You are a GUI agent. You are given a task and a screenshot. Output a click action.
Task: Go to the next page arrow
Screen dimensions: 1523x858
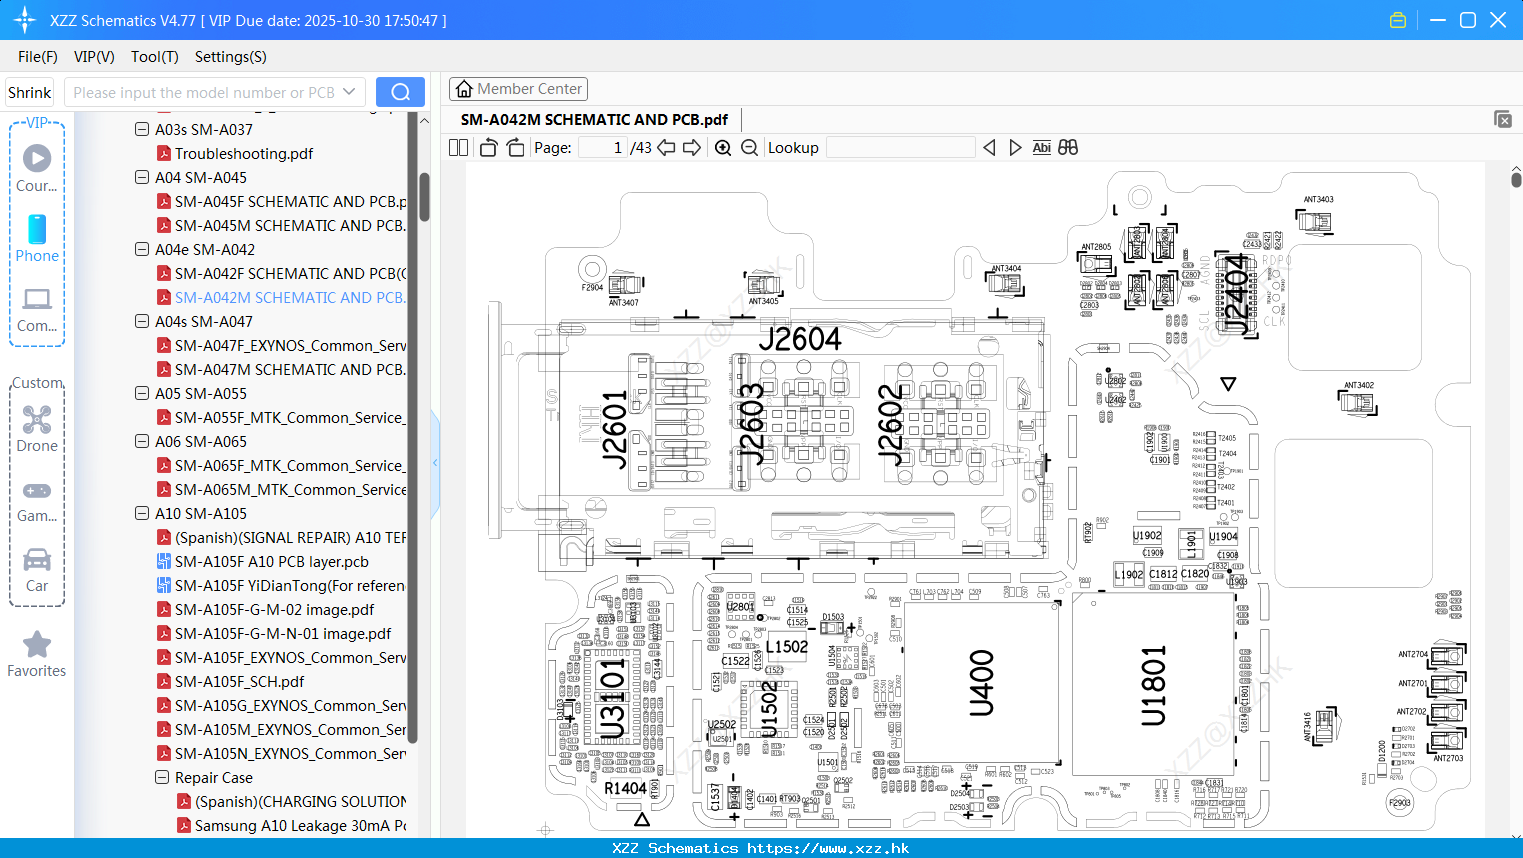[x=692, y=147]
